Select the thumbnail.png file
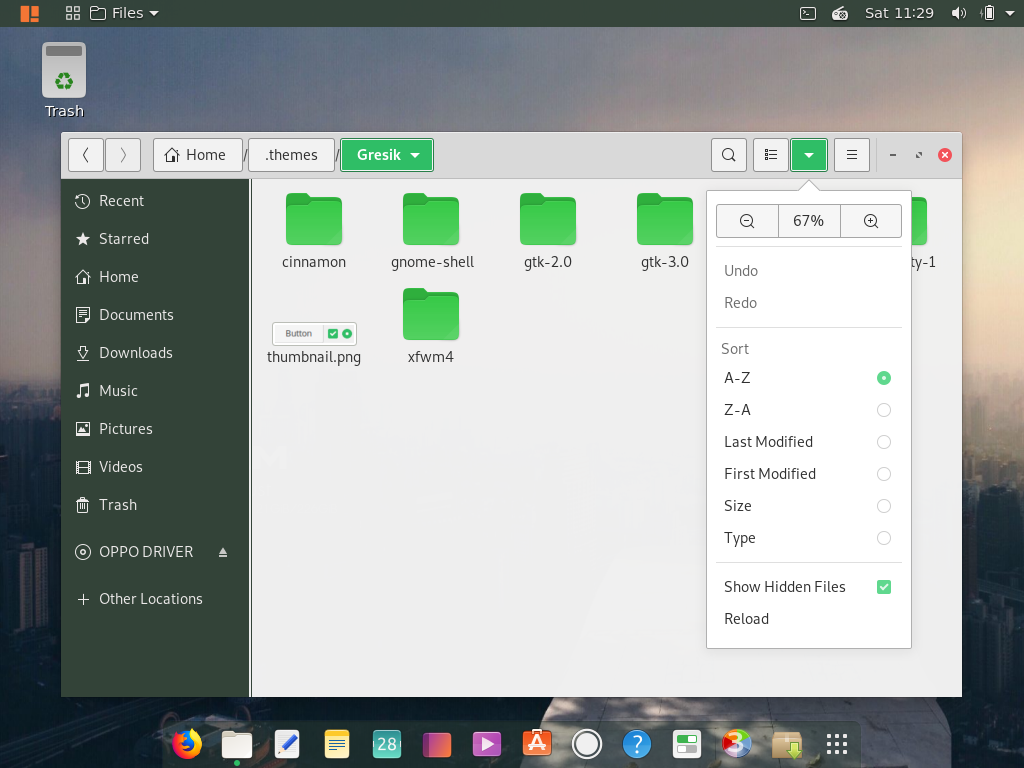 coord(314,343)
